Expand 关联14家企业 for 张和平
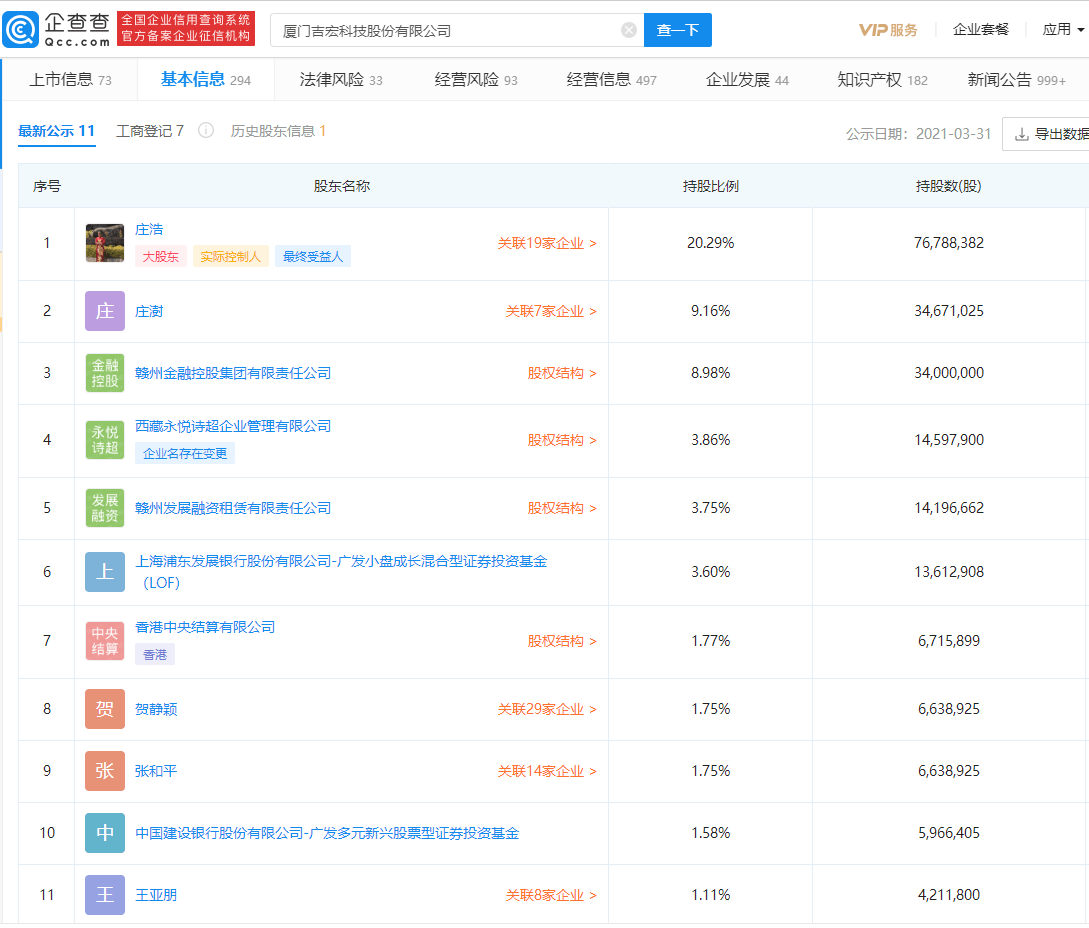Image resolution: width=1089 pixels, height=928 pixels. [x=547, y=771]
